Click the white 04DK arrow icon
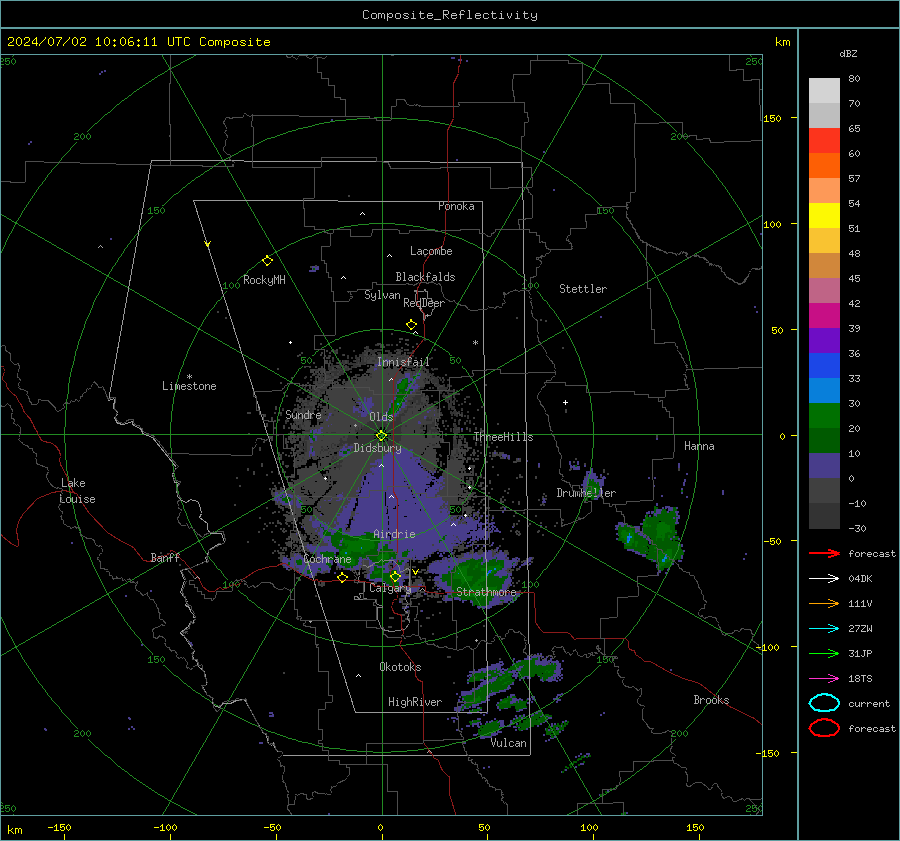 point(824,579)
